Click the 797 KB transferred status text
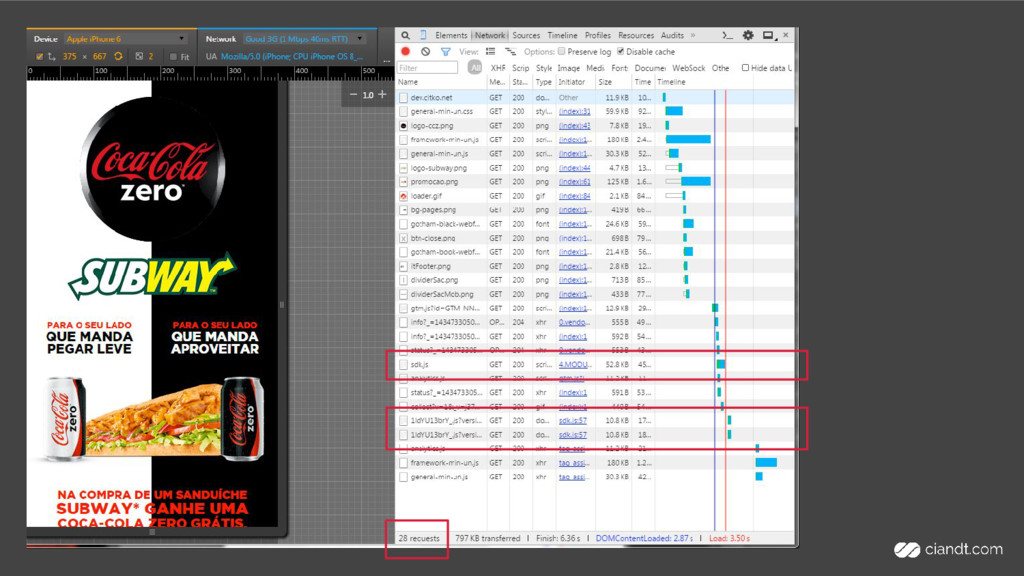The height and width of the screenshot is (576, 1024). [x=488, y=539]
